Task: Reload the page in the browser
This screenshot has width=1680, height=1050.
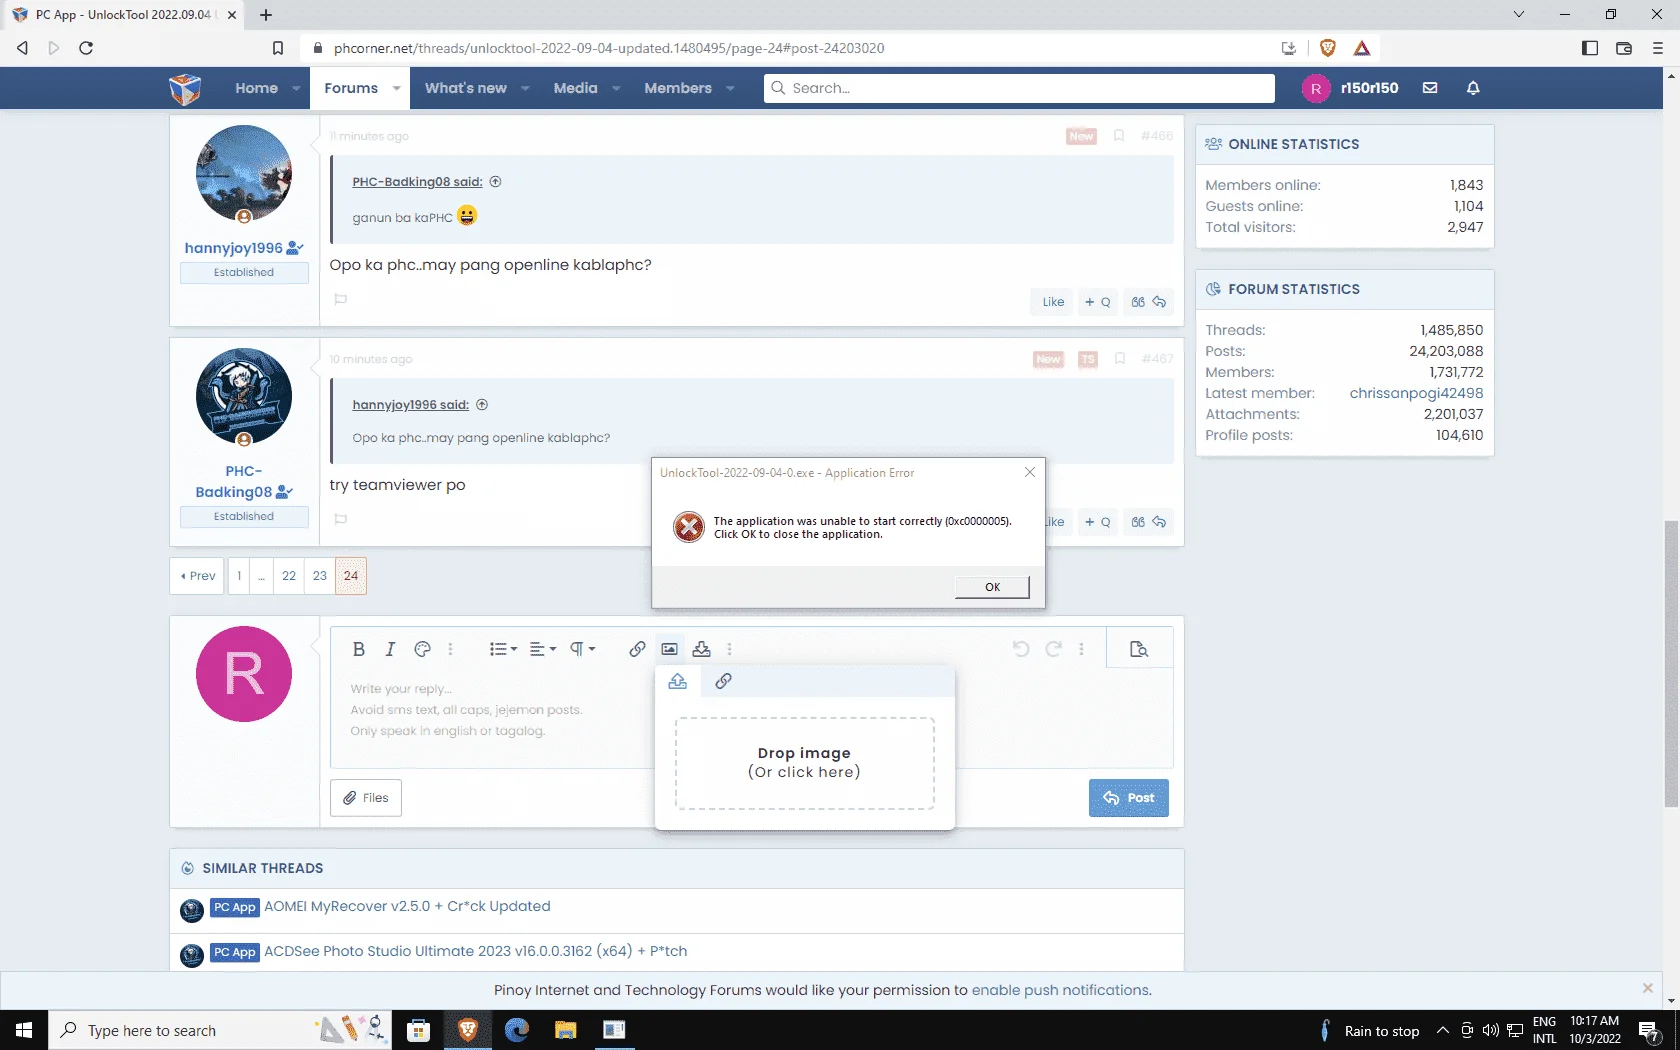Action: [x=86, y=48]
